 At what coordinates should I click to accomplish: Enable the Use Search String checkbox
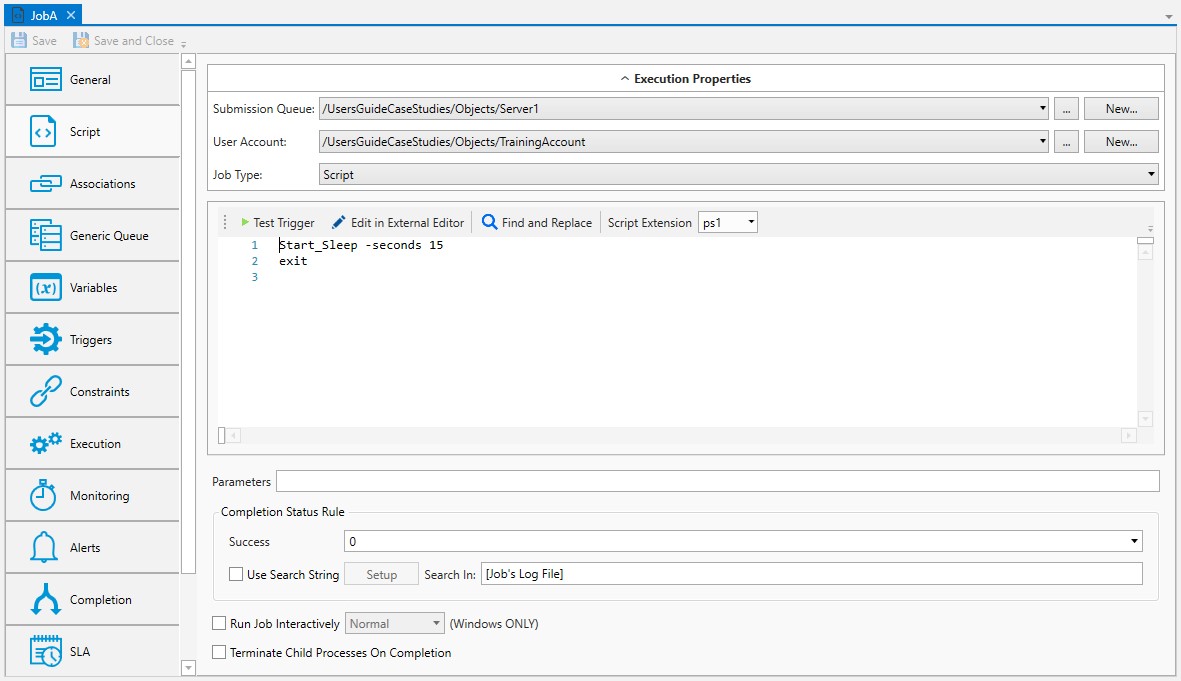click(x=236, y=574)
